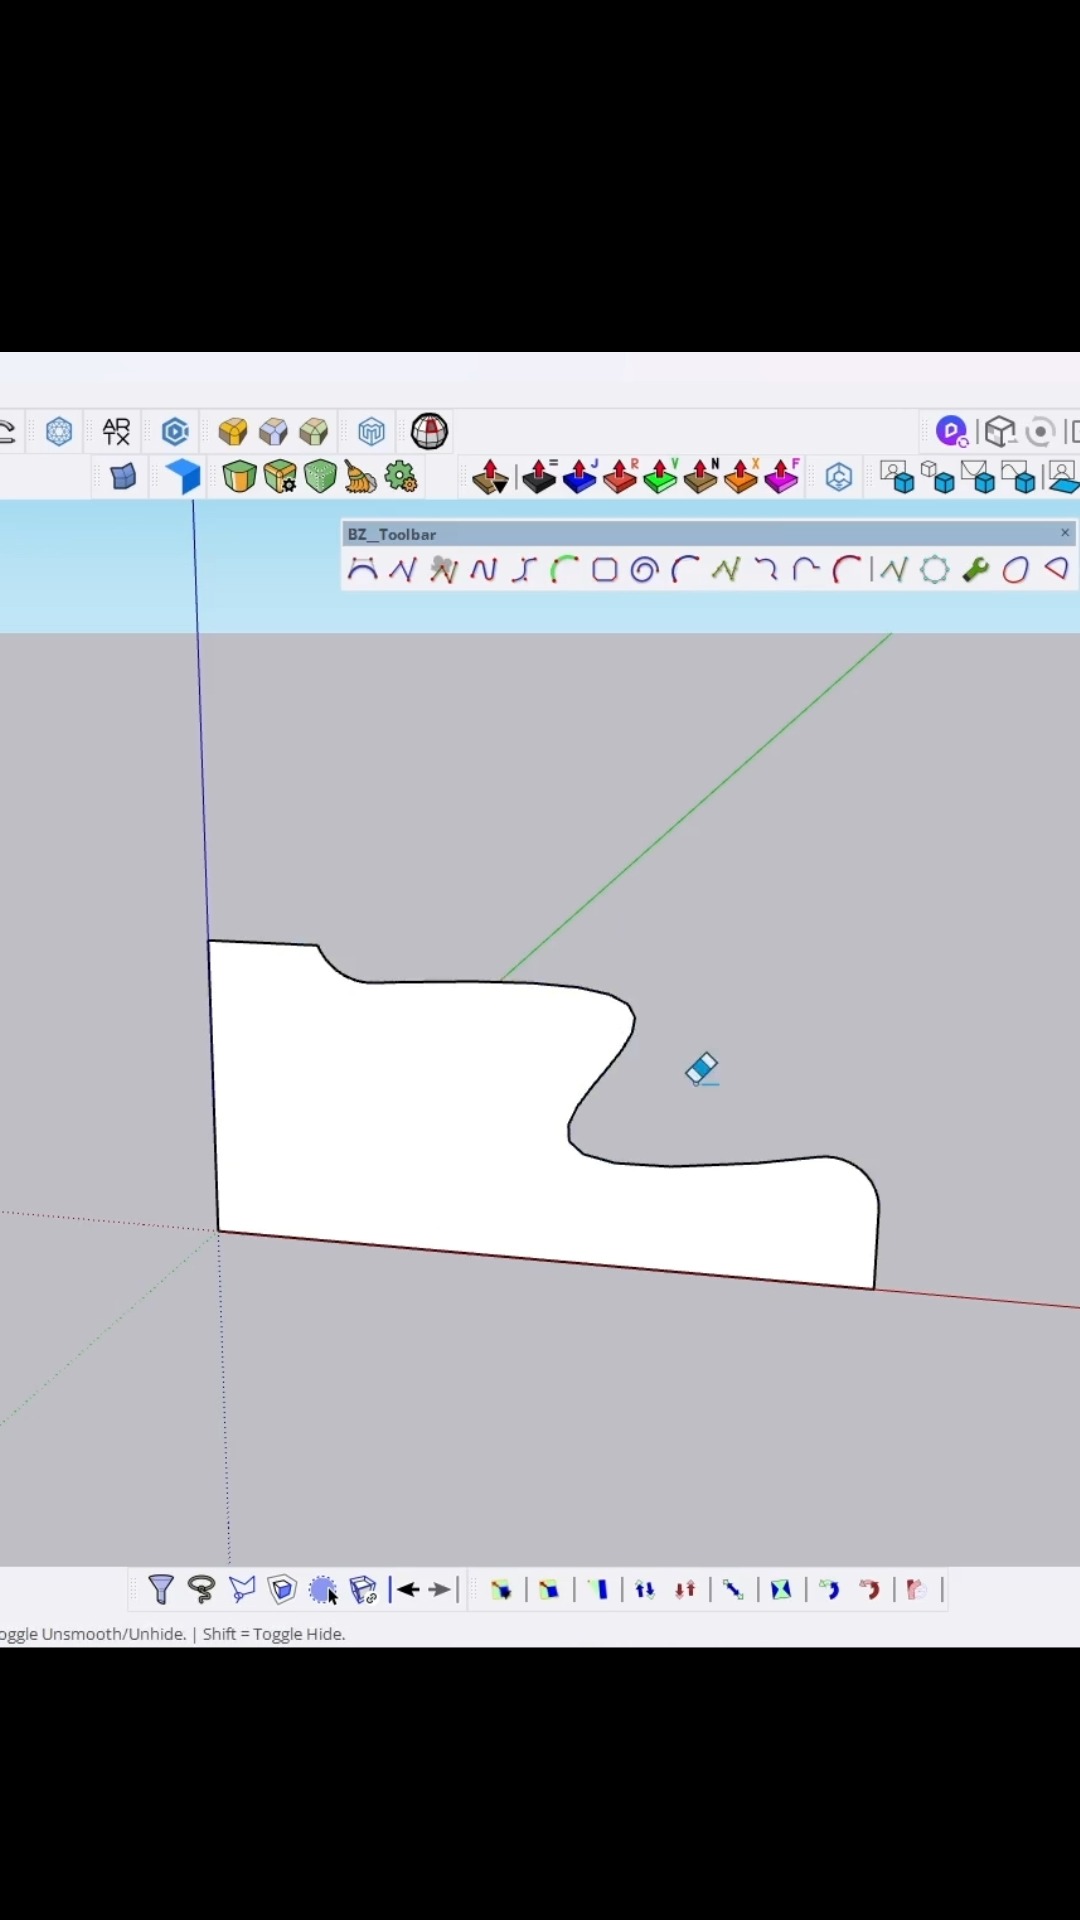Click the cube with small gear icon
The image size is (1080, 1920).
(x=280, y=477)
